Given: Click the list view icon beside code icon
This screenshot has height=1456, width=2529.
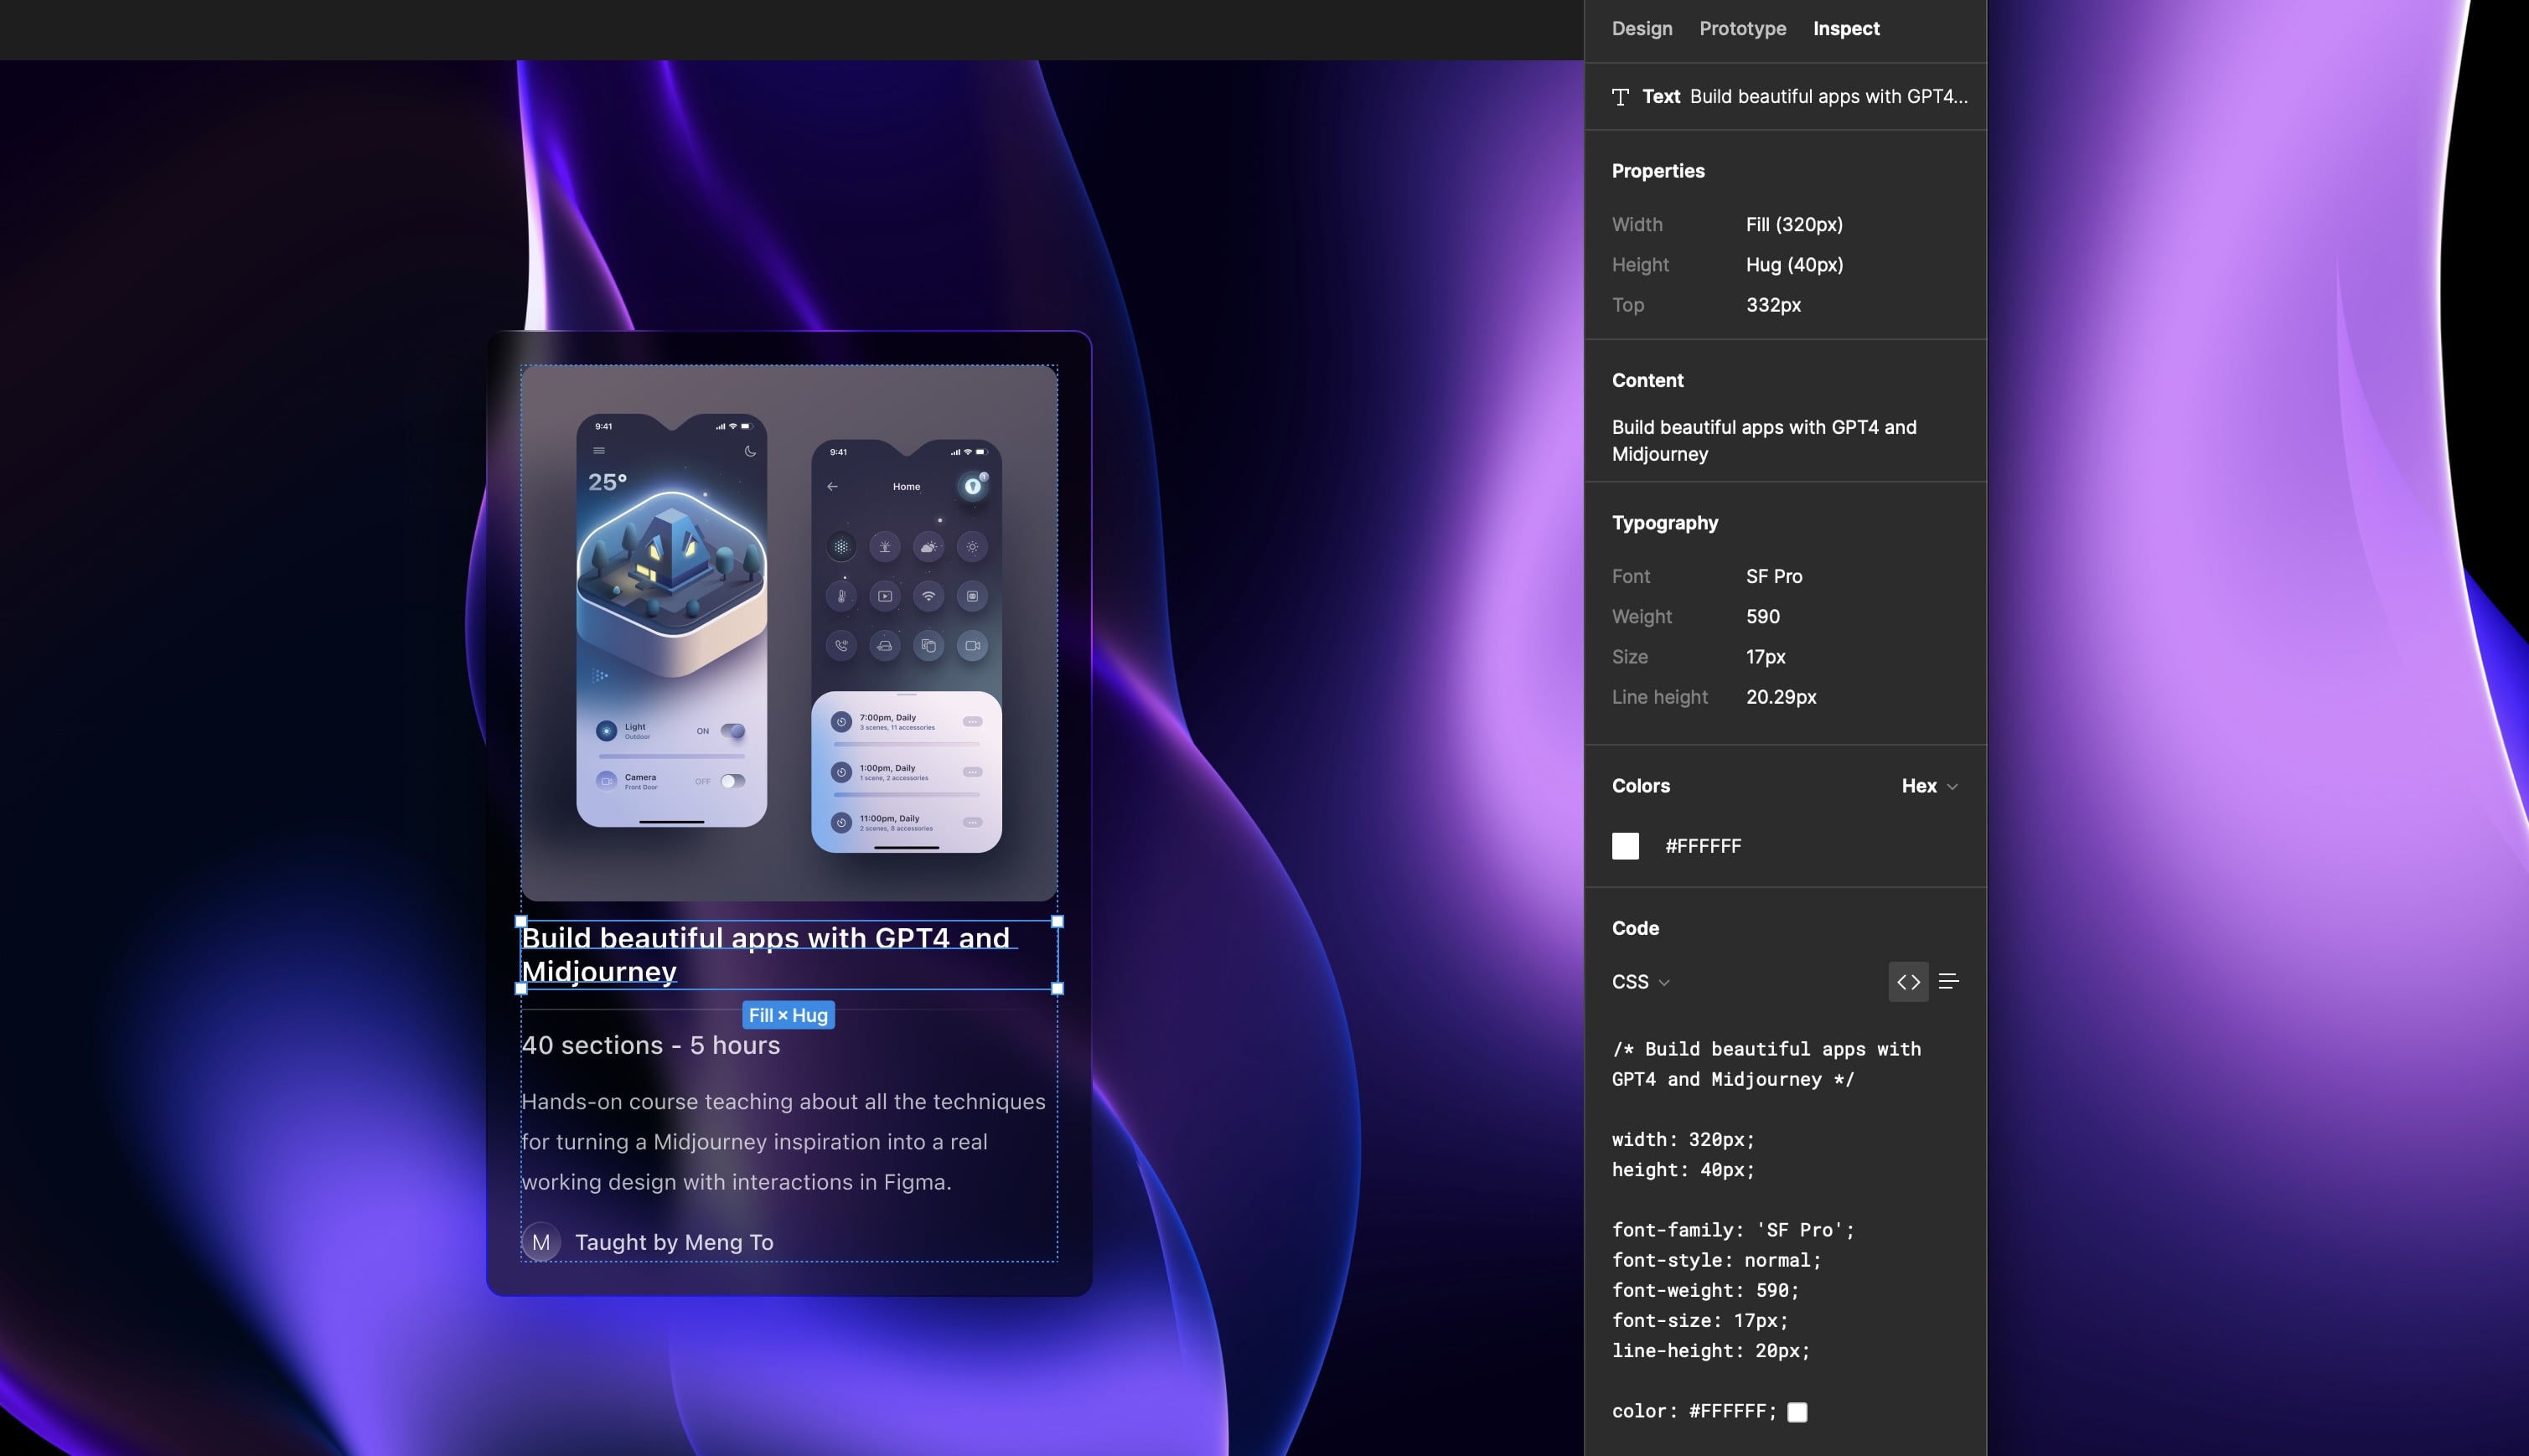Looking at the screenshot, I should click(x=1948, y=982).
